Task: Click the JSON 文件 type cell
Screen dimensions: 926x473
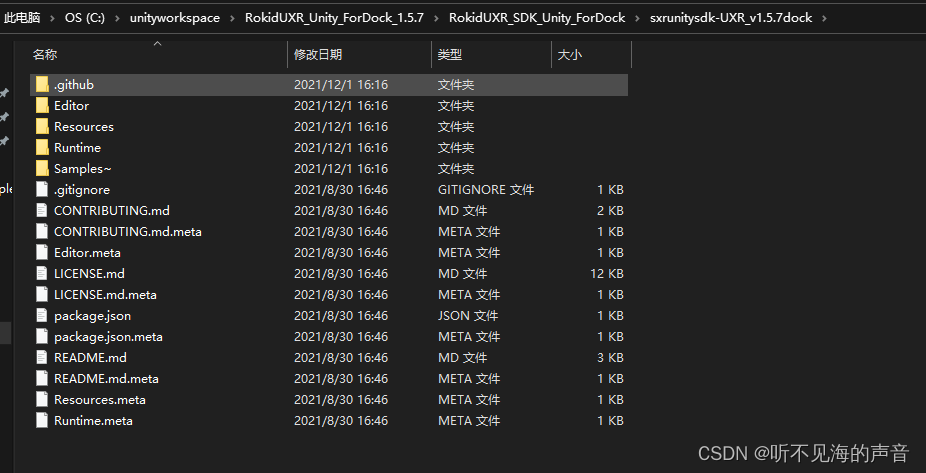Action: click(x=468, y=316)
